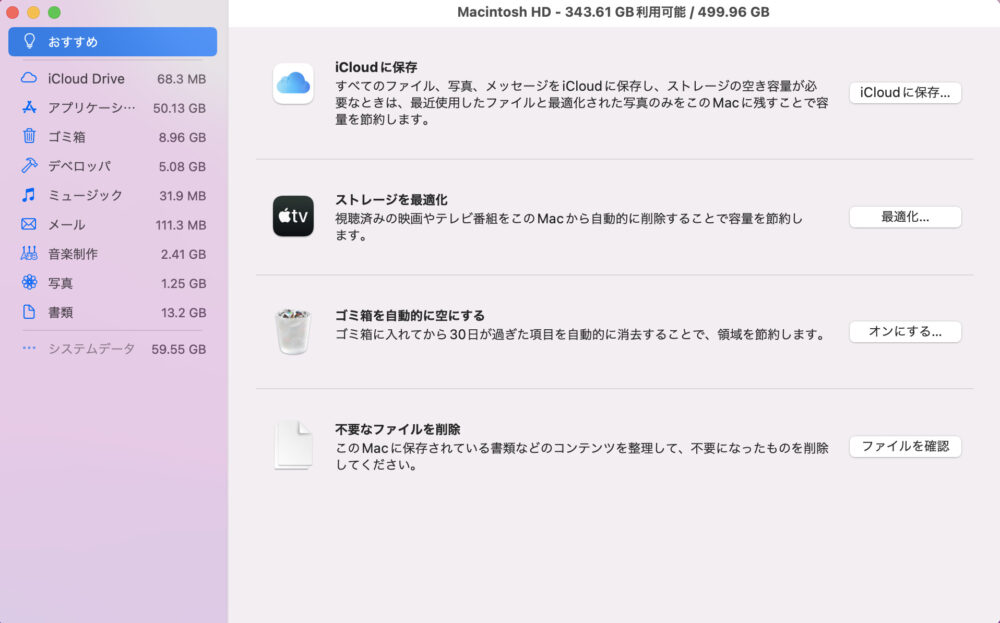Click the Apple TV app icon
Image resolution: width=1000 pixels, height=623 pixels.
pyautogui.click(x=293, y=216)
